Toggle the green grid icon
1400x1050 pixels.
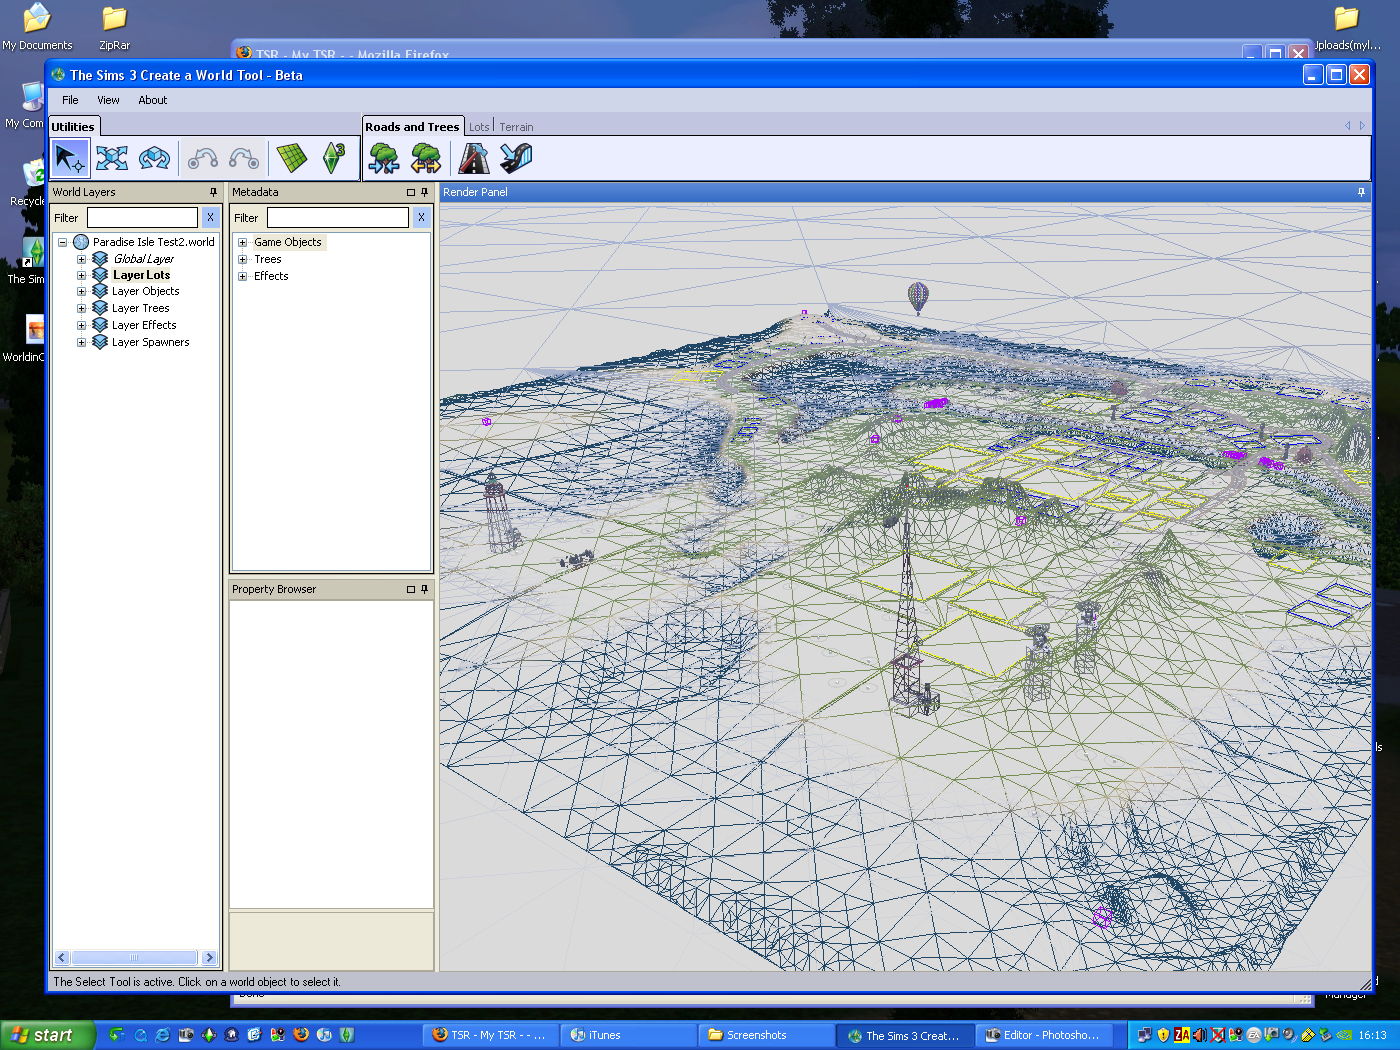pos(292,158)
